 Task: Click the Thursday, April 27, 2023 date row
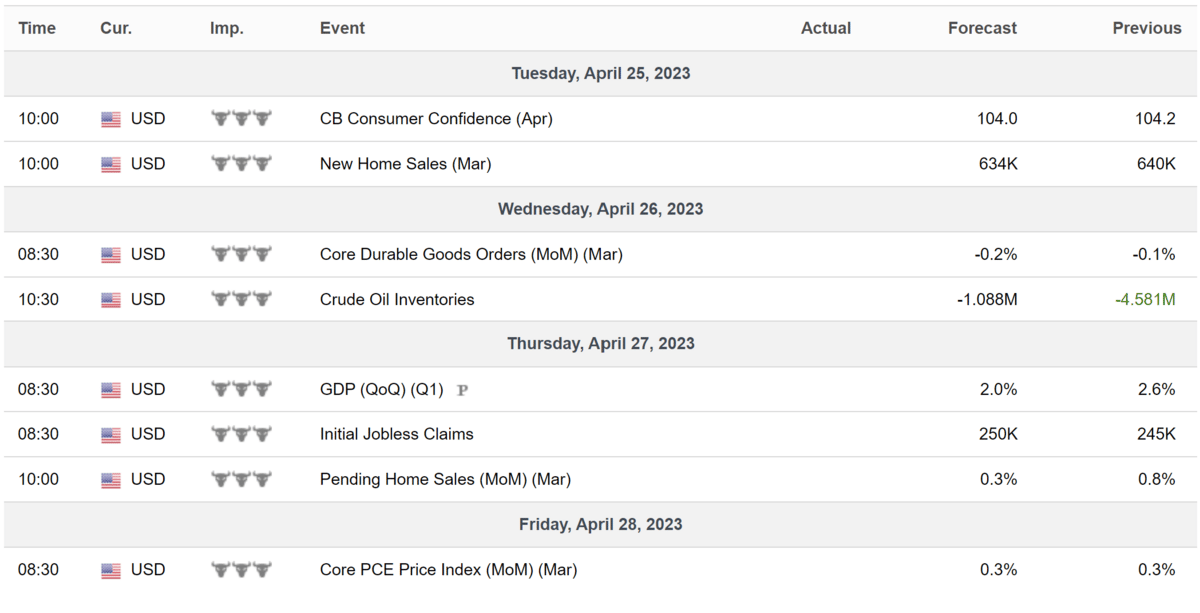click(x=600, y=344)
